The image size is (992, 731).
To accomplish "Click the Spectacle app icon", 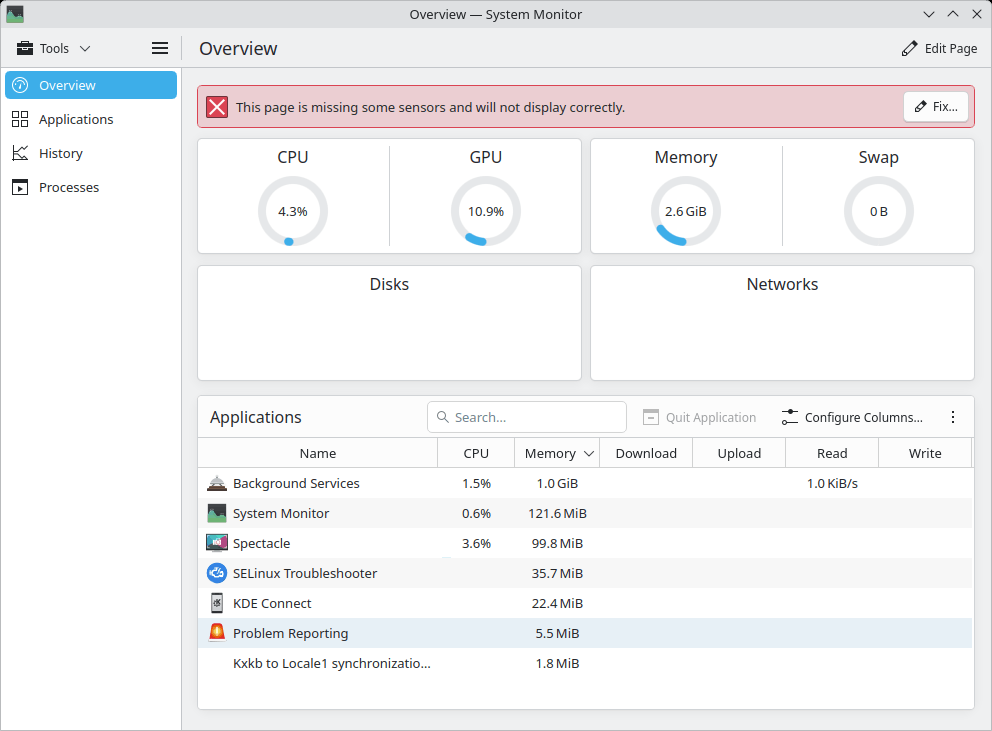I will point(217,543).
